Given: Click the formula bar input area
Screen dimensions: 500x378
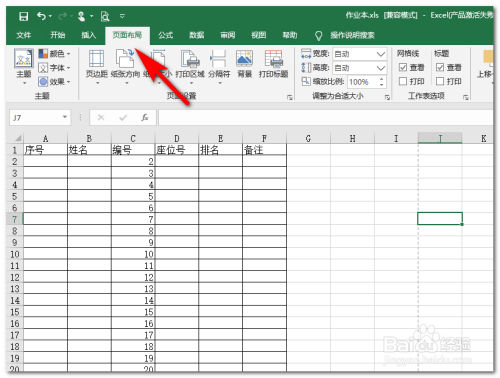Looking at the screenshot, I should pyautogui.click(x=326, y=118).
